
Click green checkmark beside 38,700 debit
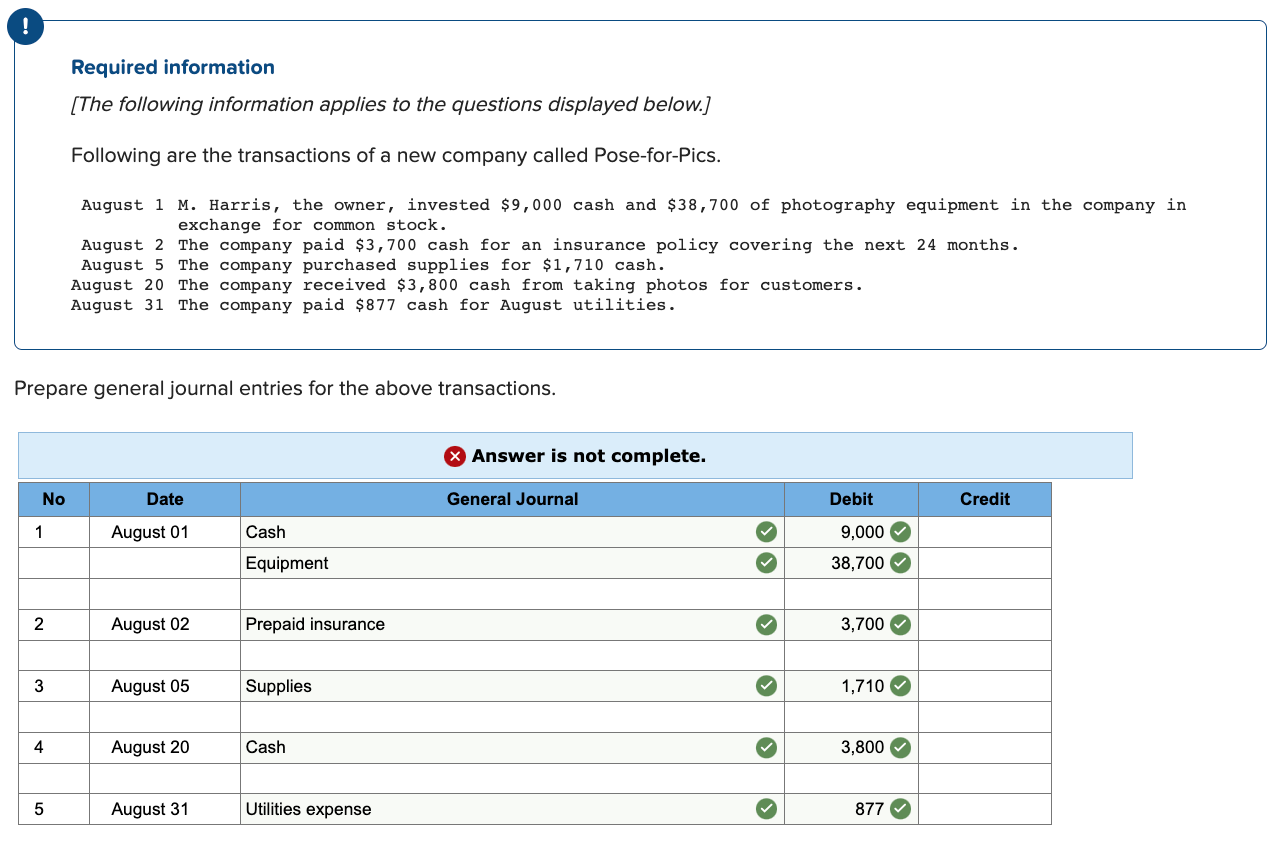(x=901, y=563)
